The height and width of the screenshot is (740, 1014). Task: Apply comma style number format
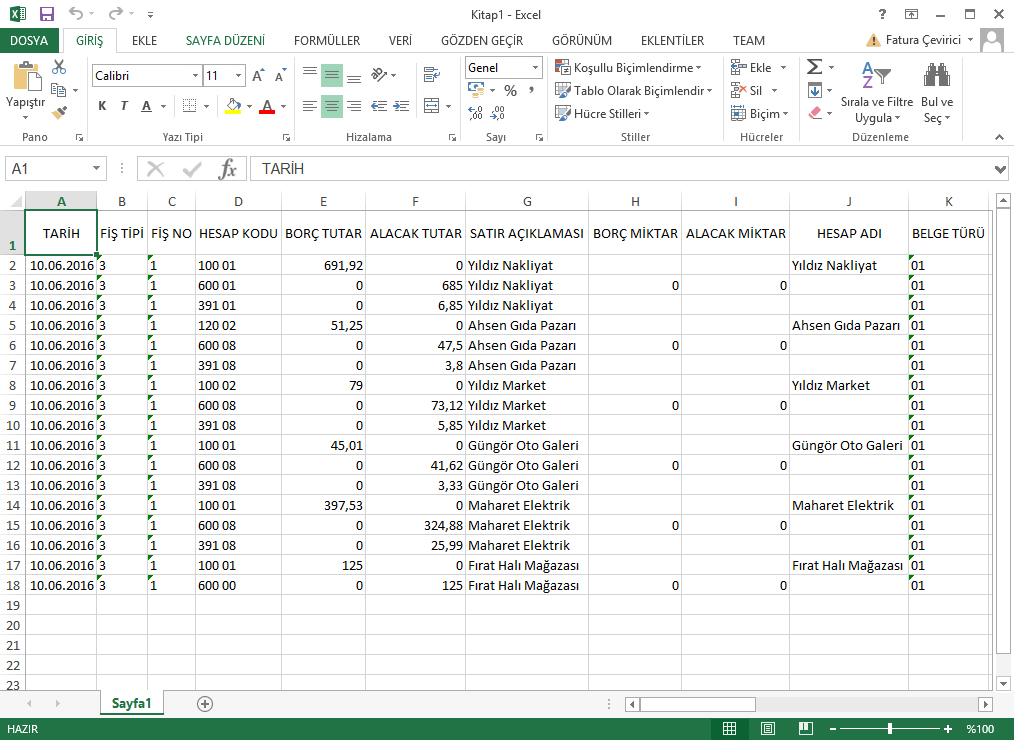point(532,91)
